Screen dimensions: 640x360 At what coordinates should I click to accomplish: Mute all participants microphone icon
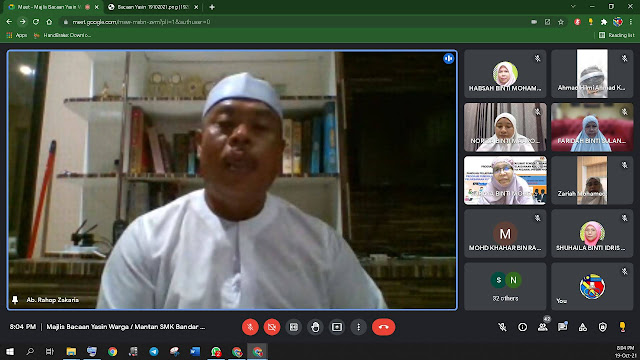pos(502,327)
